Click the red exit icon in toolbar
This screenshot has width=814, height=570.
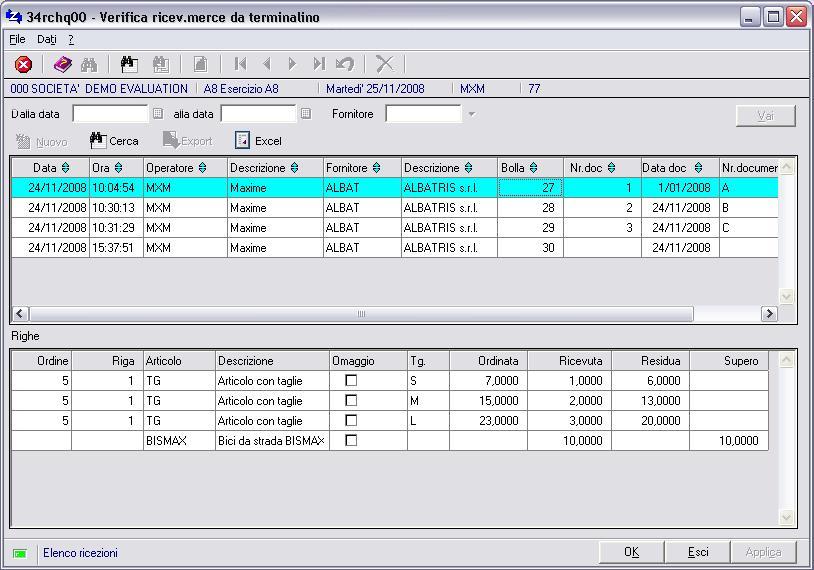[x=23, y=64]
